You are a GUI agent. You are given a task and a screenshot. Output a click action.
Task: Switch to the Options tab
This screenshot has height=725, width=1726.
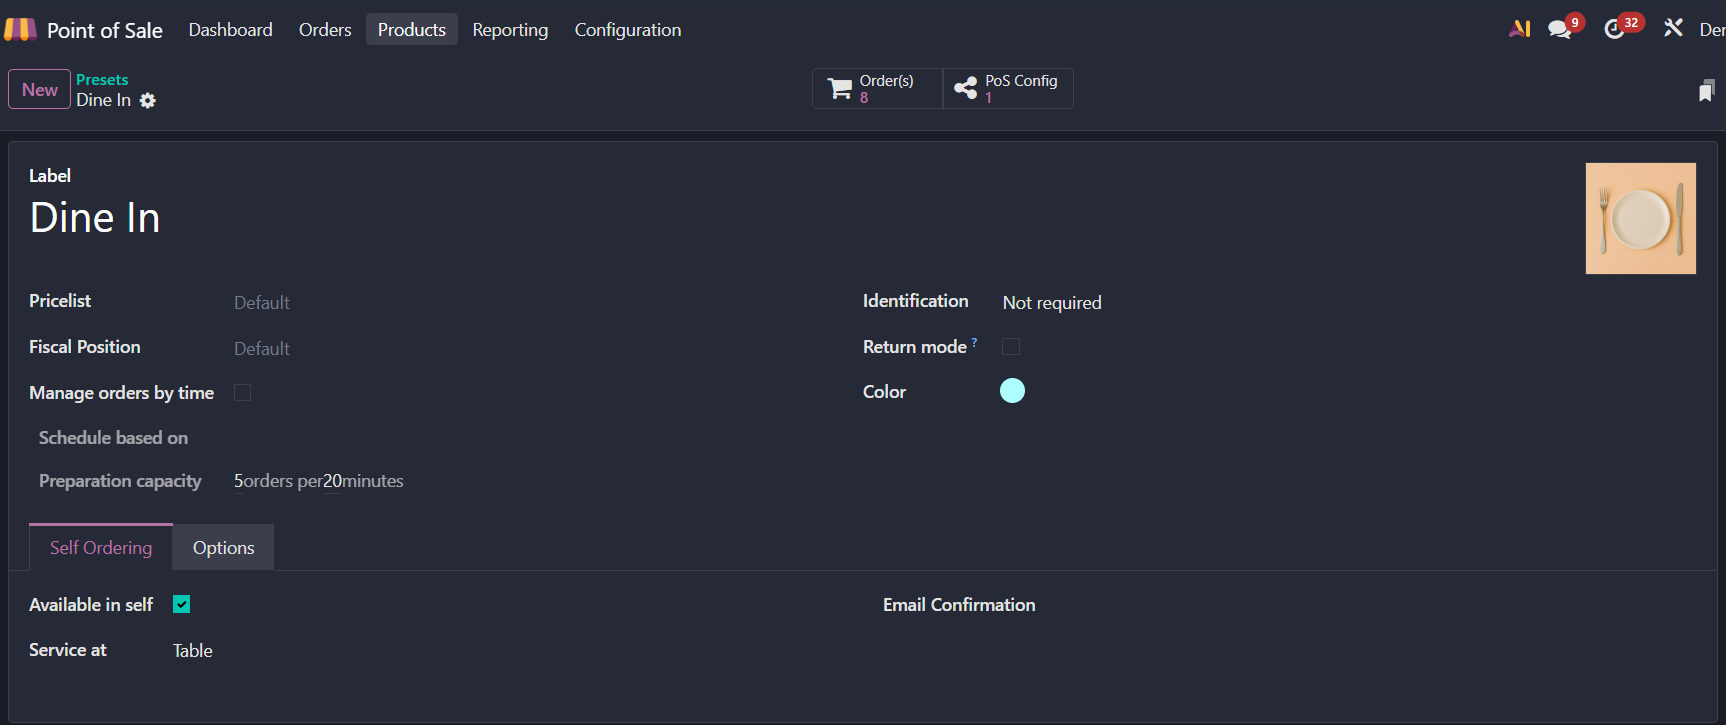click(223, 548)
